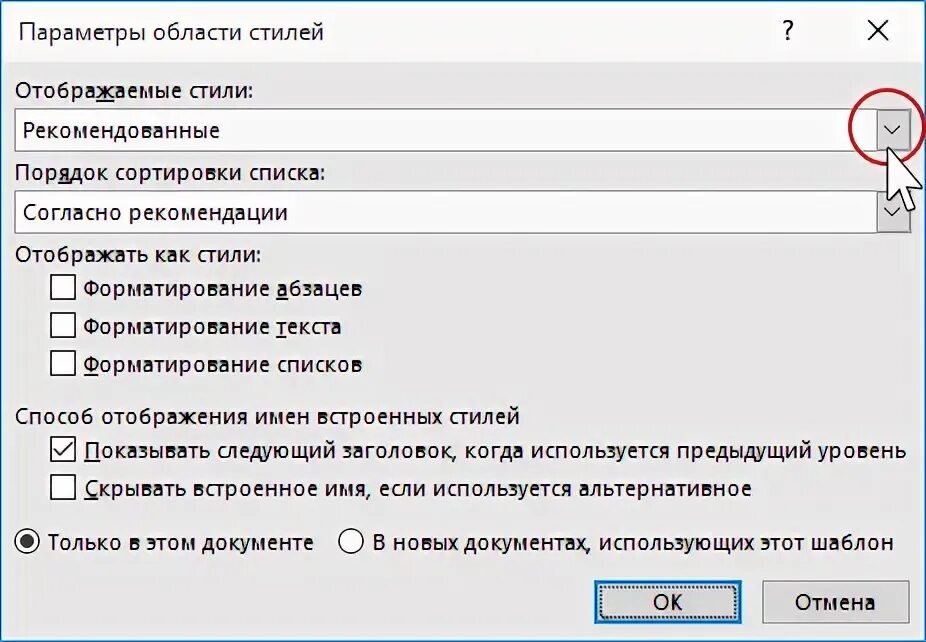Click the dialog title Параметры области стилей
The image size is (926, 642).
point(171,32)
